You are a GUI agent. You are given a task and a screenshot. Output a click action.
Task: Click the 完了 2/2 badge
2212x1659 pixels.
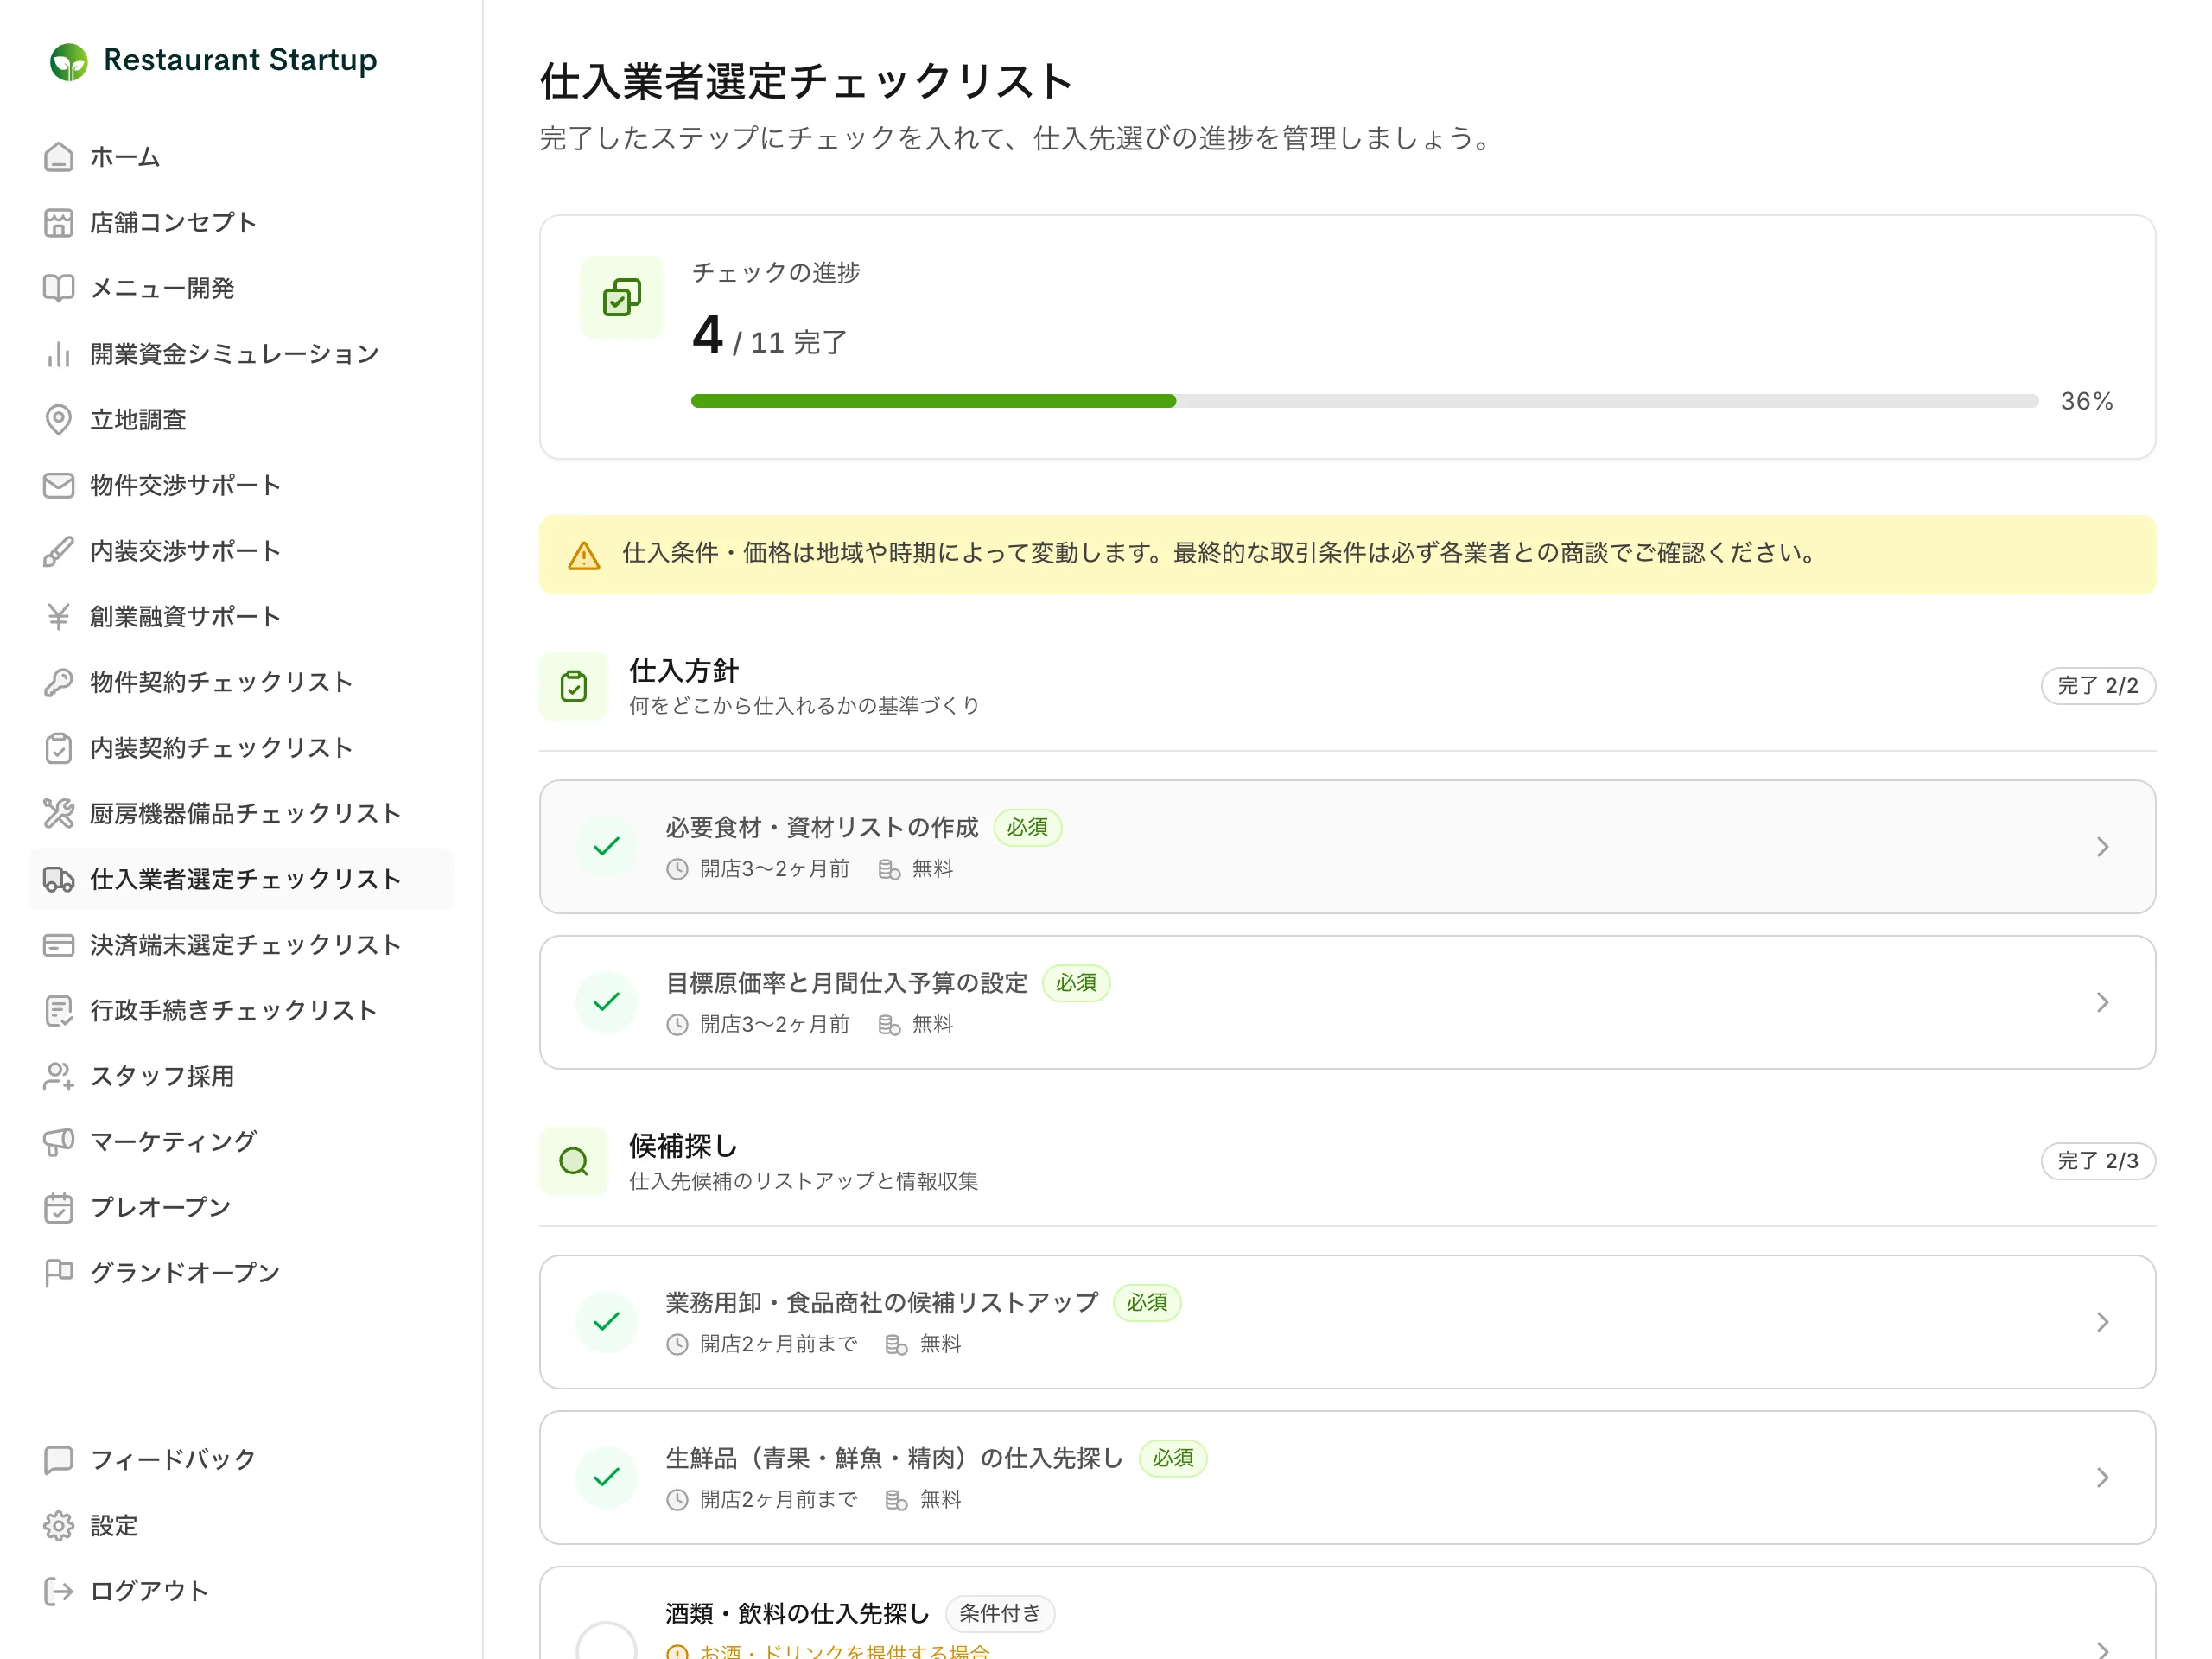[x=2097, y=686]
